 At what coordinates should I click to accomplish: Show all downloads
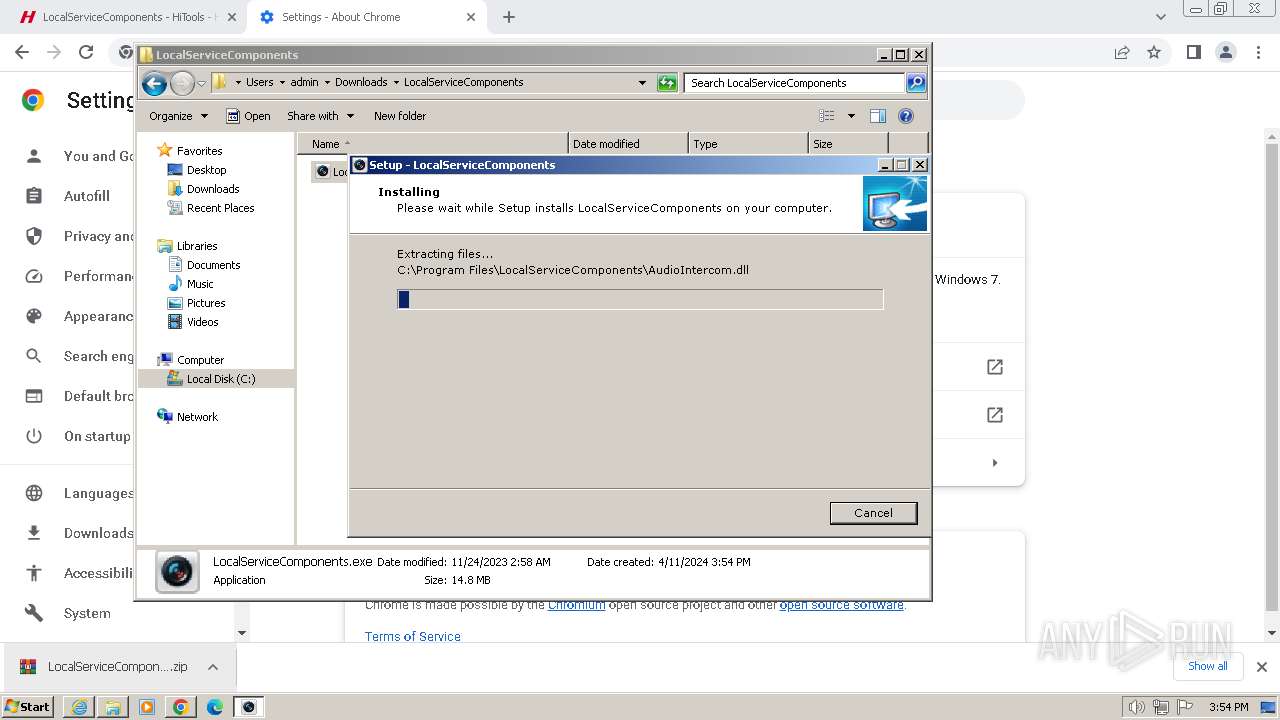1207,666
